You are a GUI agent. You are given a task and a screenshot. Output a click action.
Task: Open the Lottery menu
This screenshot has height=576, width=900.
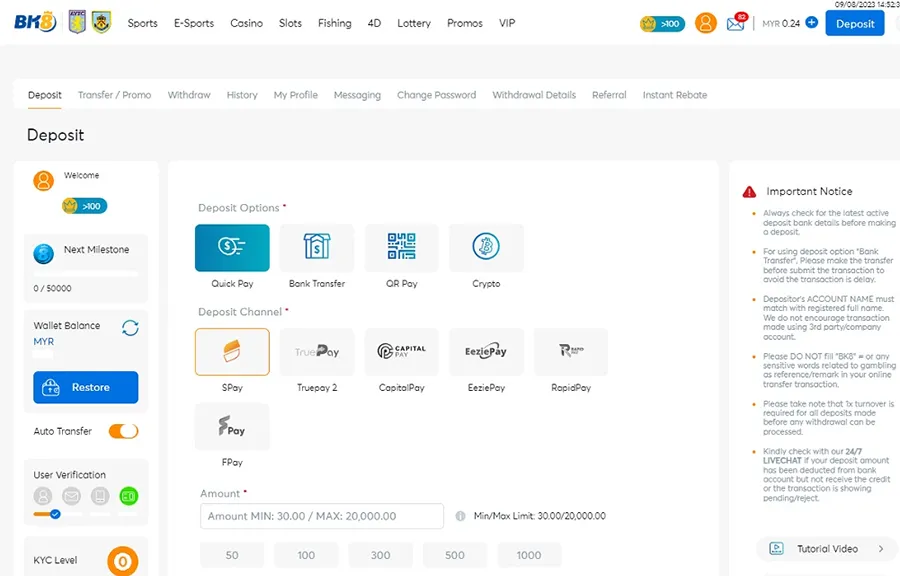[414, 23]
